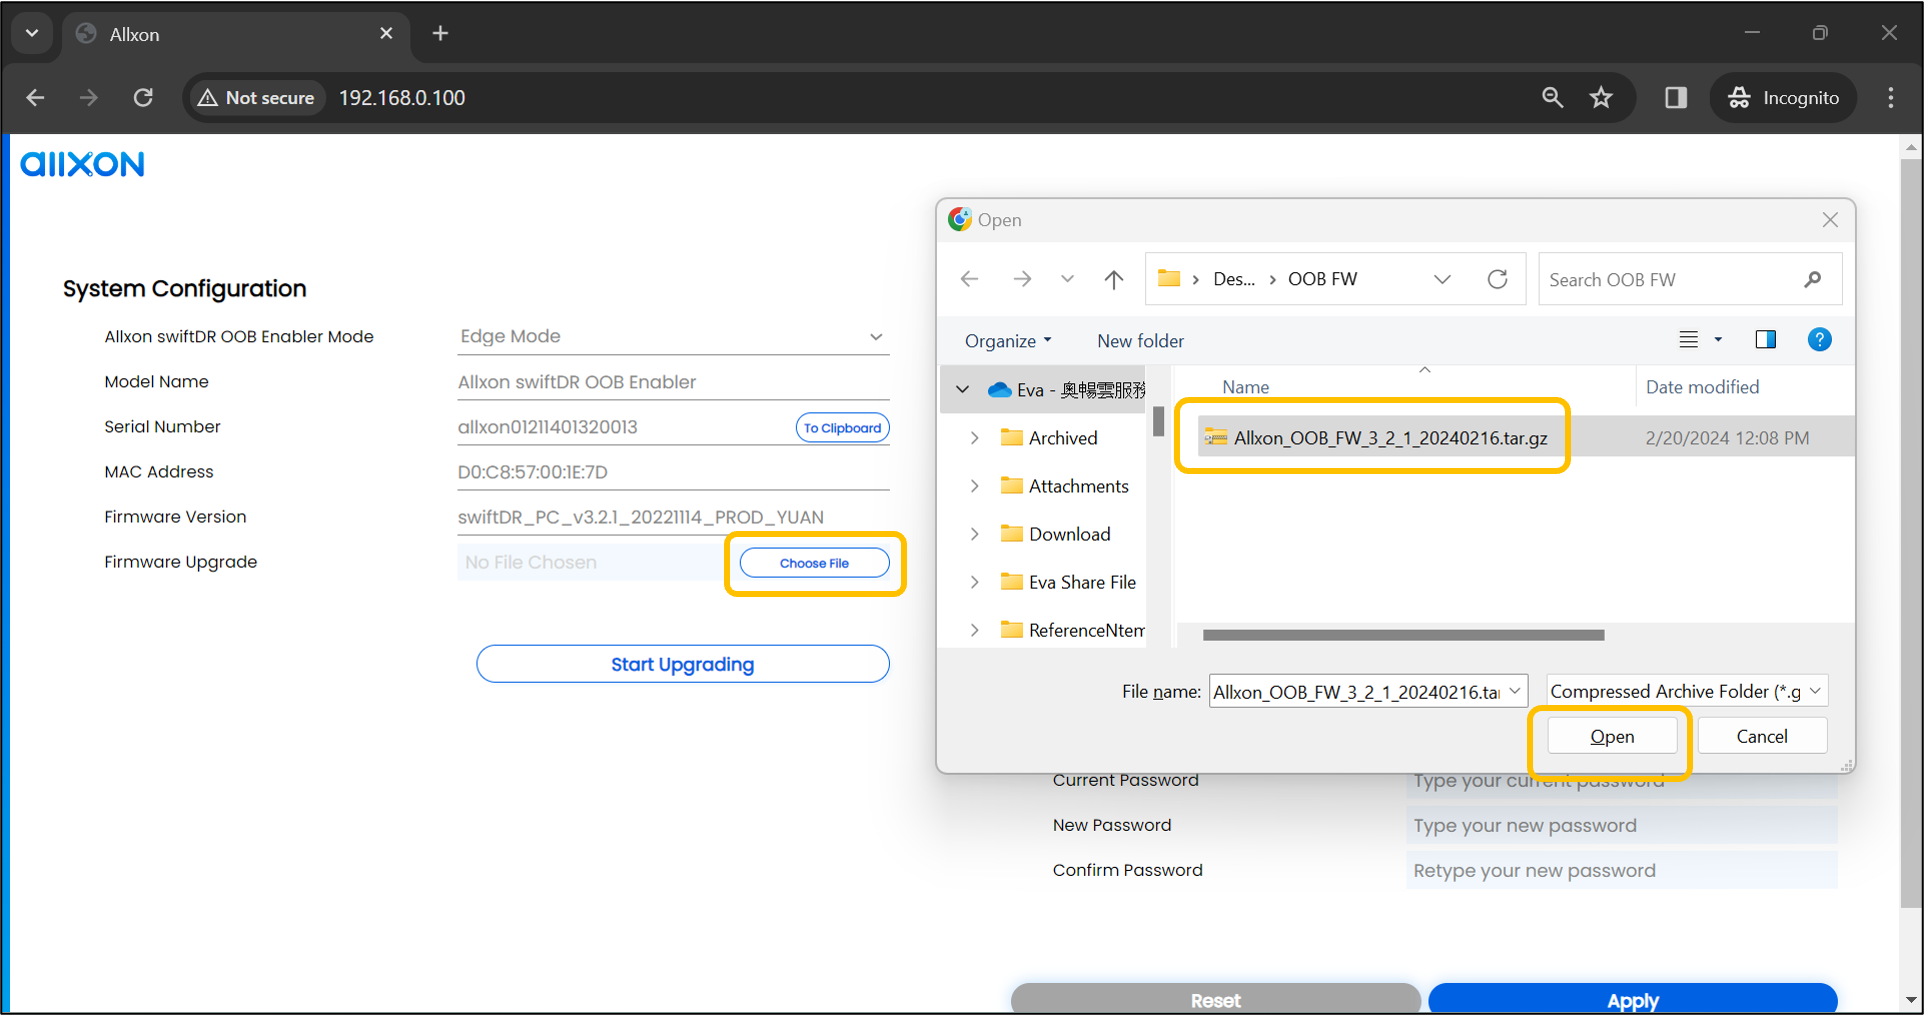Image resolution: width=1924 pixels, height=1016 pixels.
Task: Click the blue help question mark
Action: tap(1819, 339)
